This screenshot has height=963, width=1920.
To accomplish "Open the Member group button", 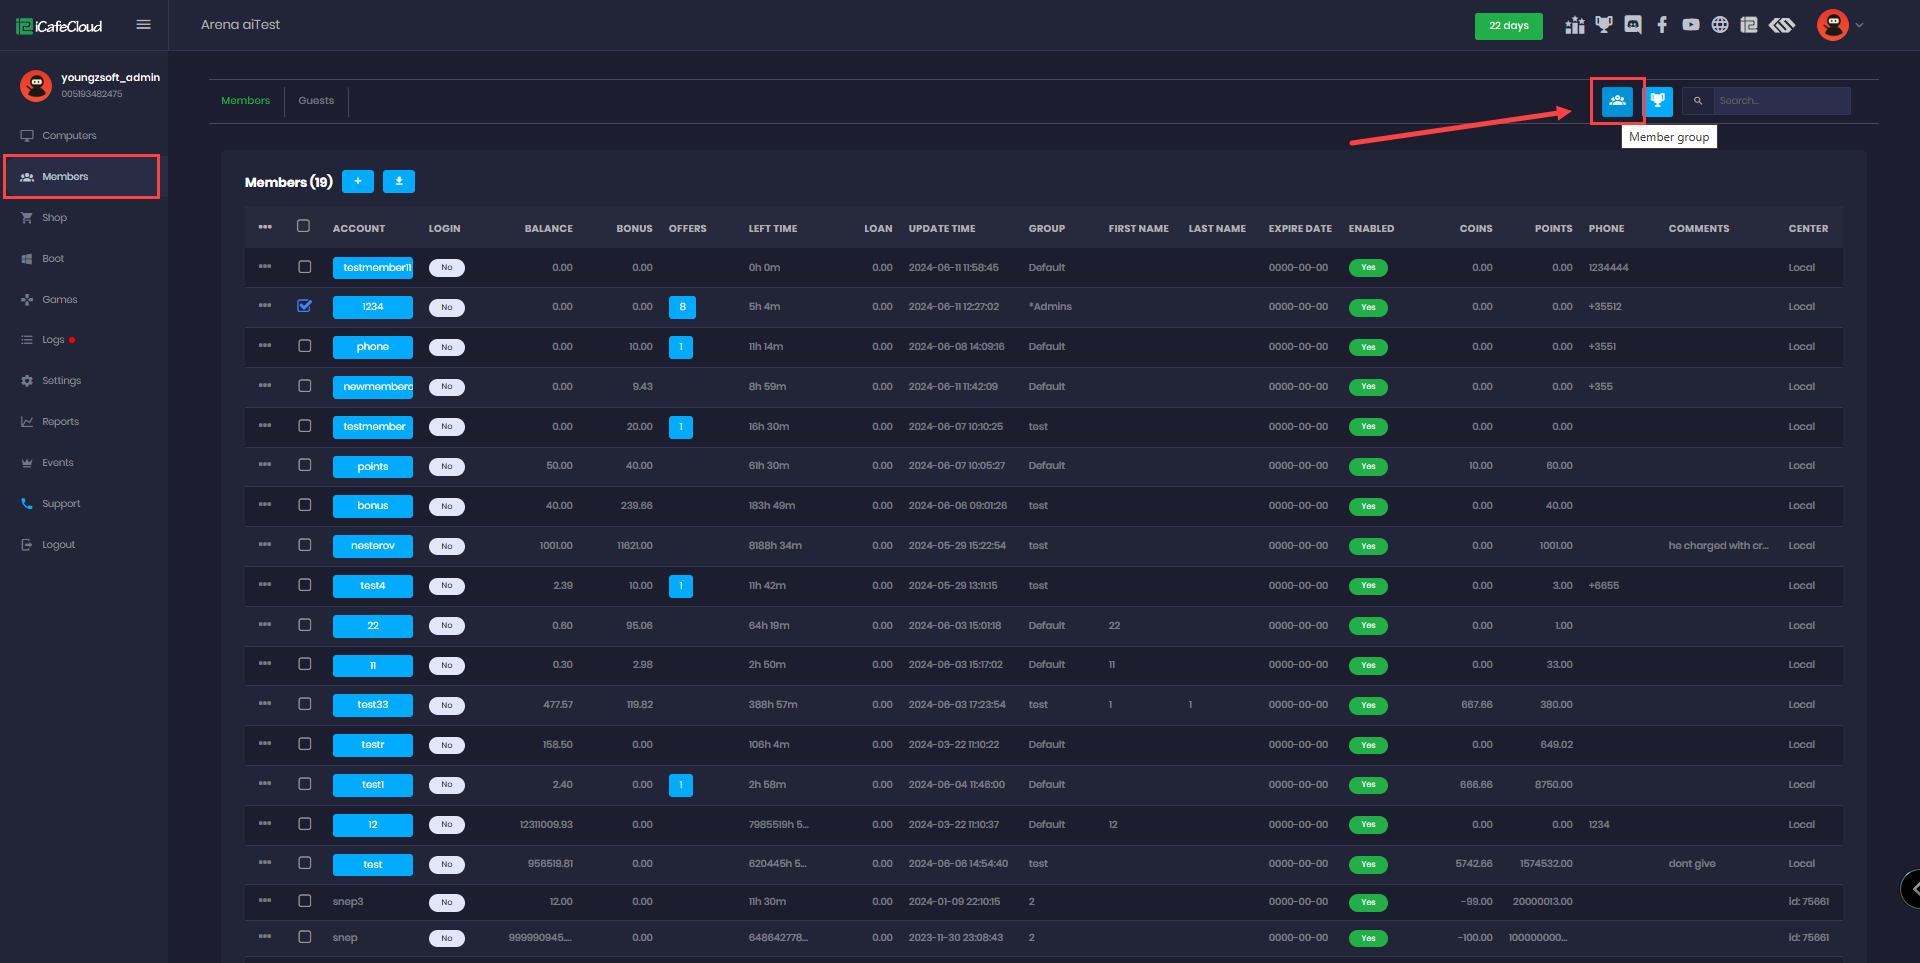I will click(1617, 101).
